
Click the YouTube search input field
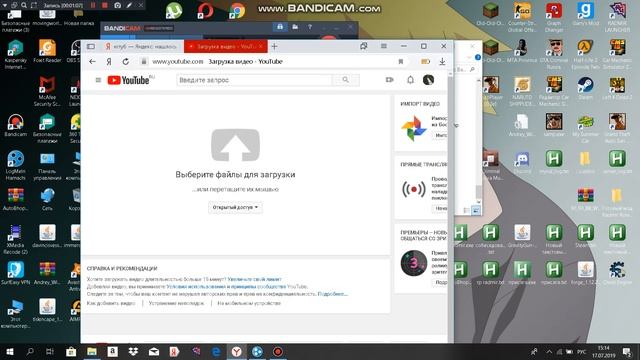tap(255, 80)
